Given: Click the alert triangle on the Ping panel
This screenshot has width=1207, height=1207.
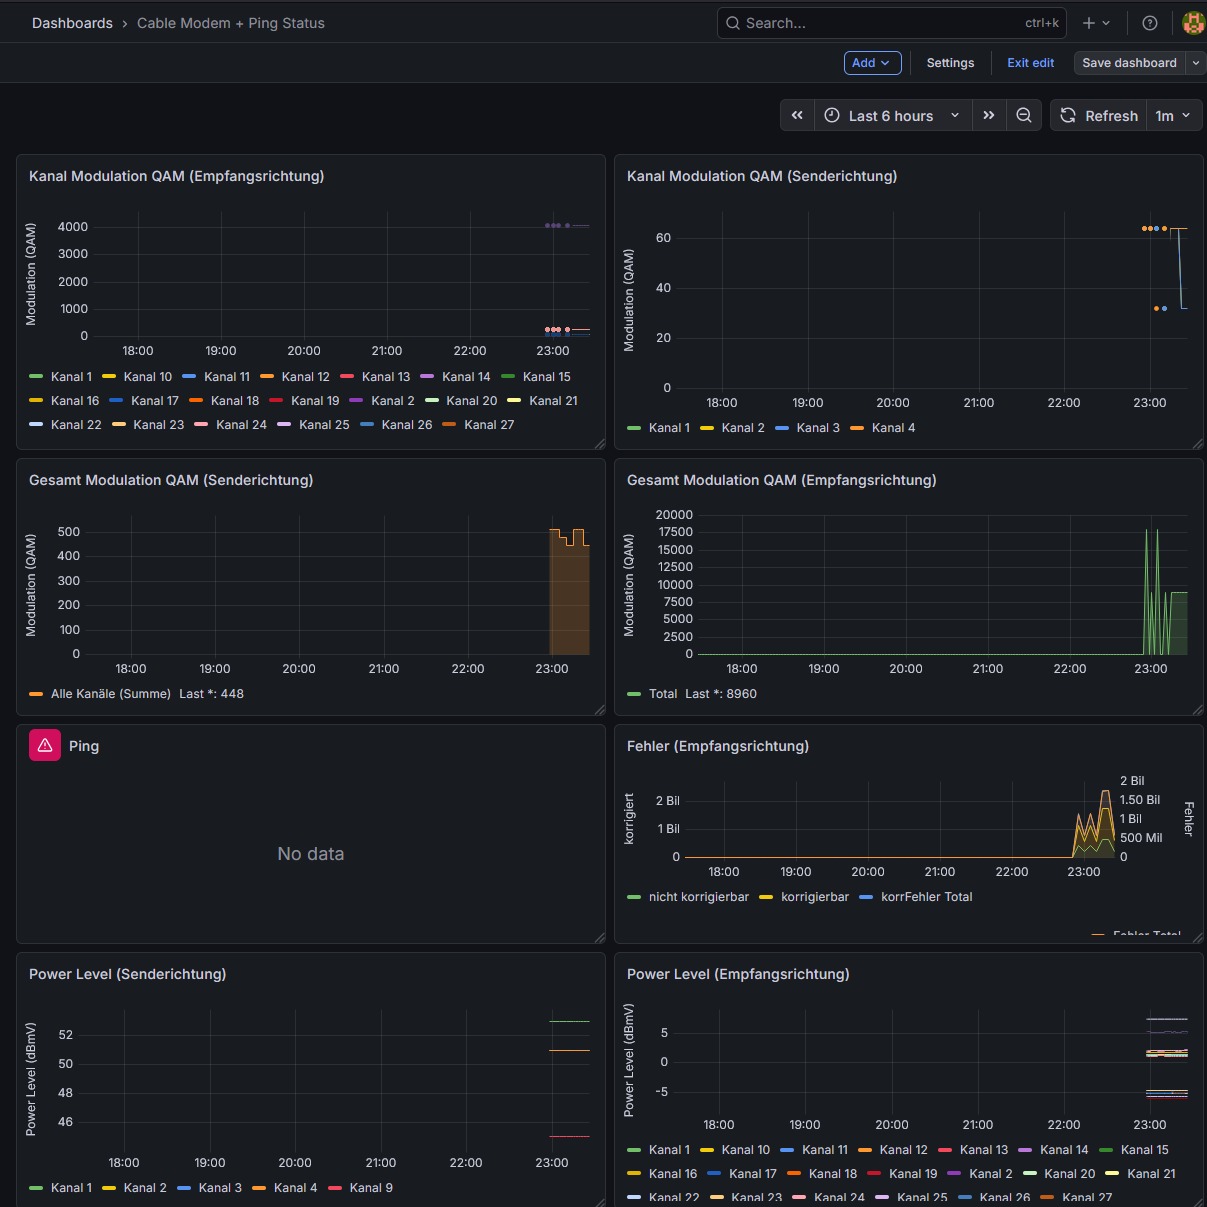Looking at the screenshot, I should tap(44, 744).
